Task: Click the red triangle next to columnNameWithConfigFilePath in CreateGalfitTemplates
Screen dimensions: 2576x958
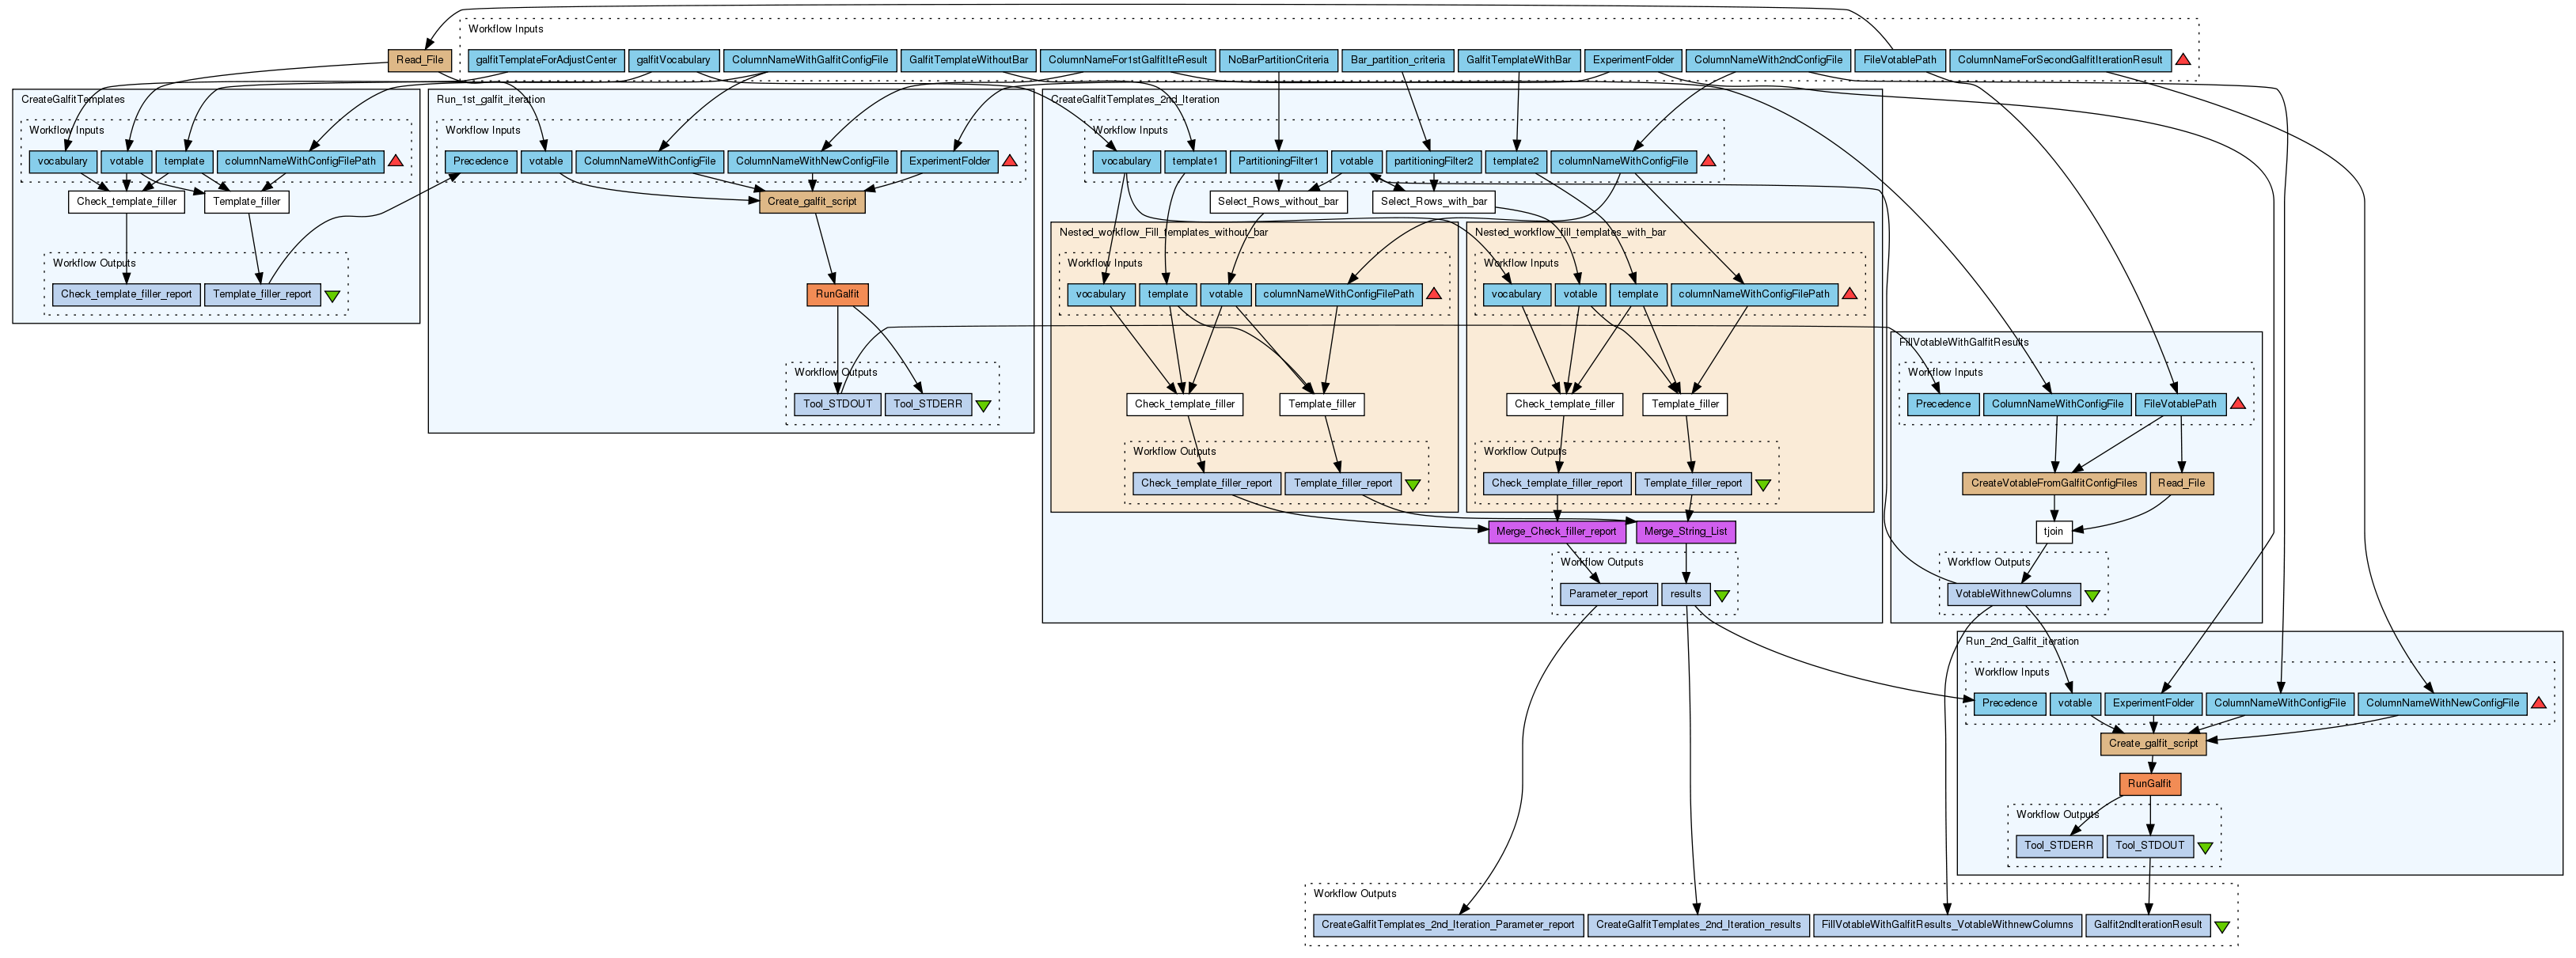Action: pos(396,161)
